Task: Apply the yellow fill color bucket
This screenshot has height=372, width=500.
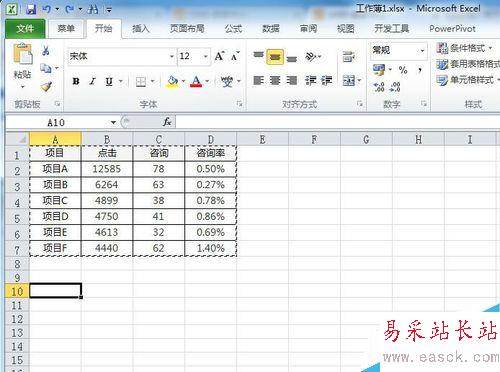Action: point(172,81)
